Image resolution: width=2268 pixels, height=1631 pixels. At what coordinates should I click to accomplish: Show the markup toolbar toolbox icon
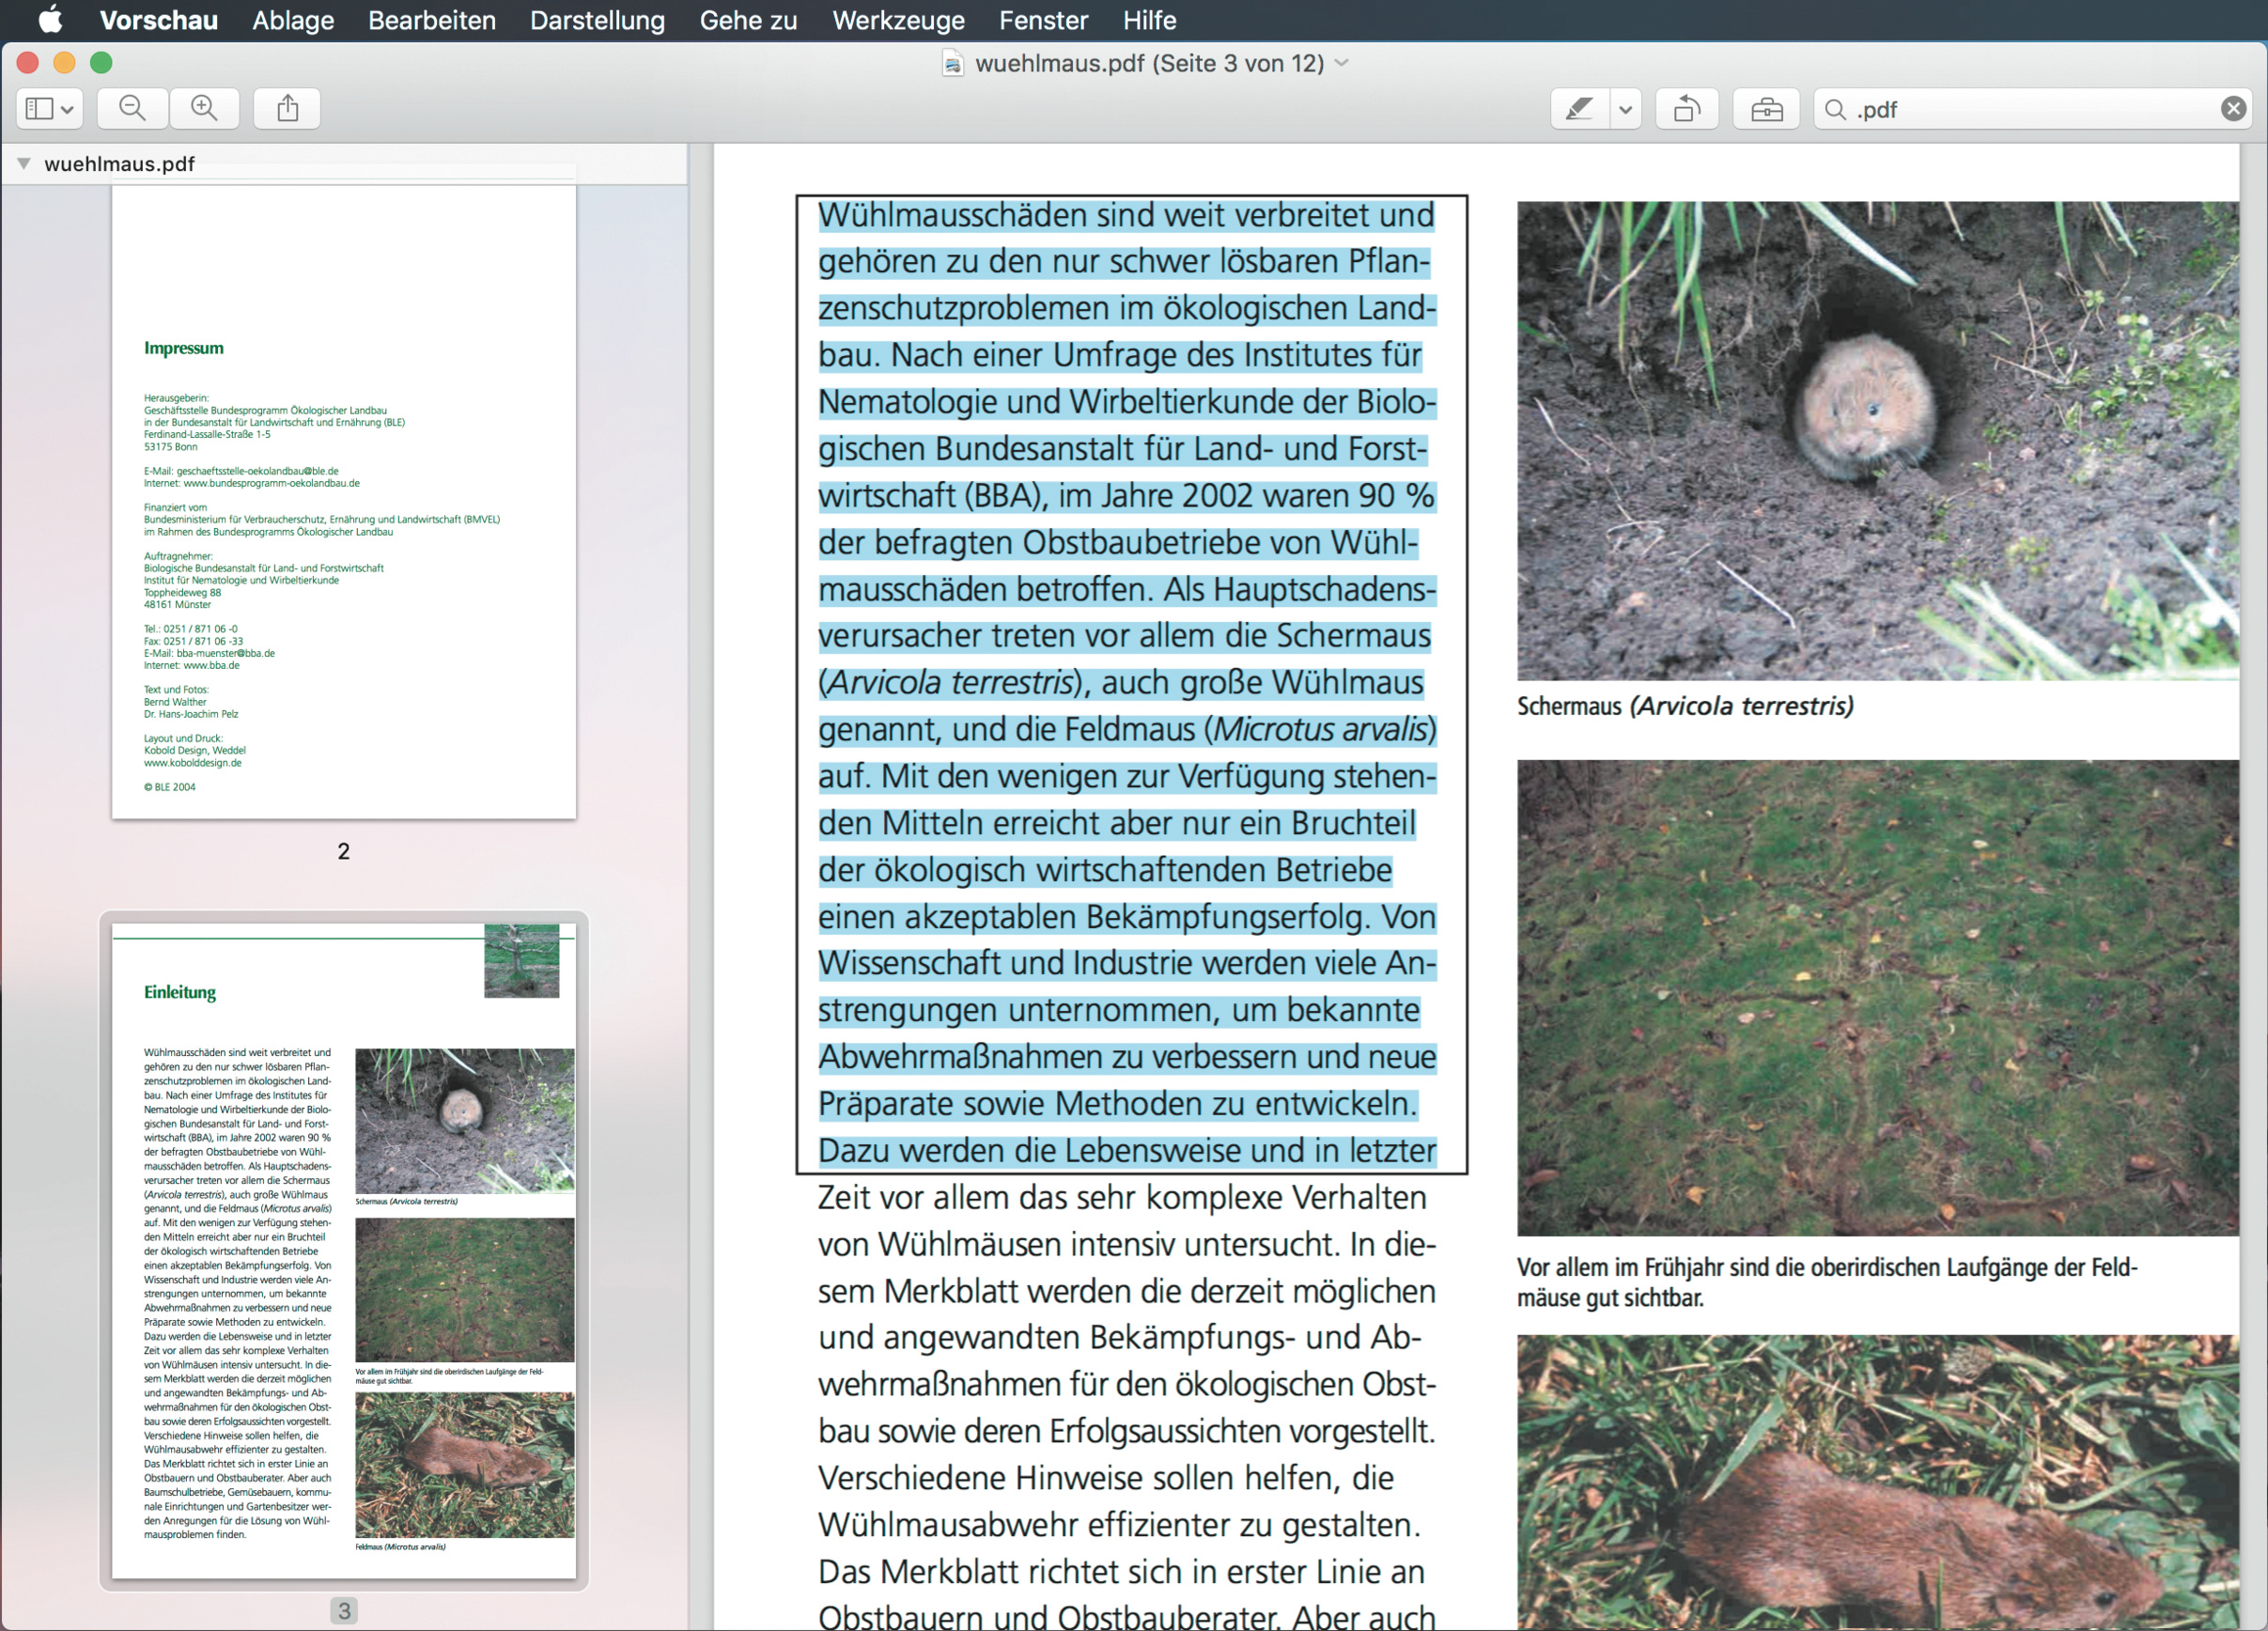pos(1766,109)
